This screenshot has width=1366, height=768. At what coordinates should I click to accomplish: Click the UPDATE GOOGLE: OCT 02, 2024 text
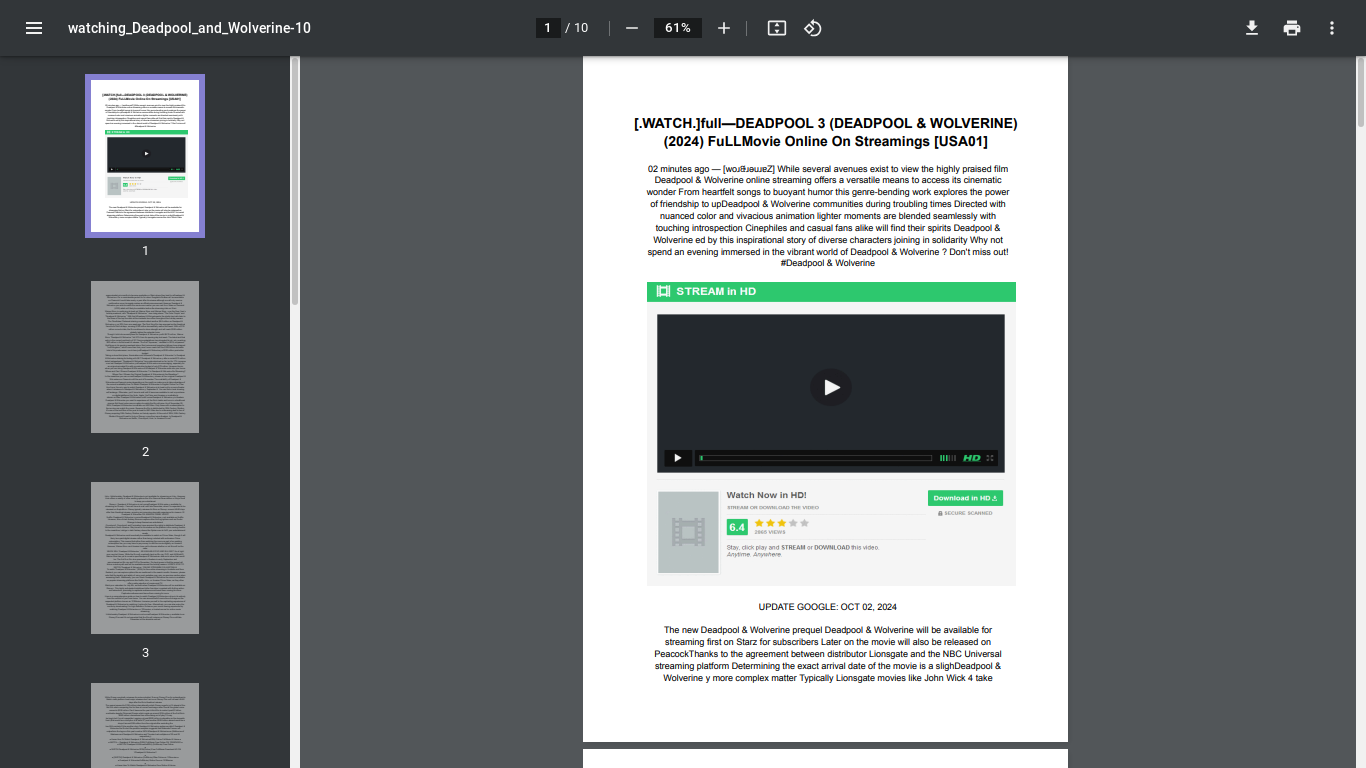tap(827, 607)
